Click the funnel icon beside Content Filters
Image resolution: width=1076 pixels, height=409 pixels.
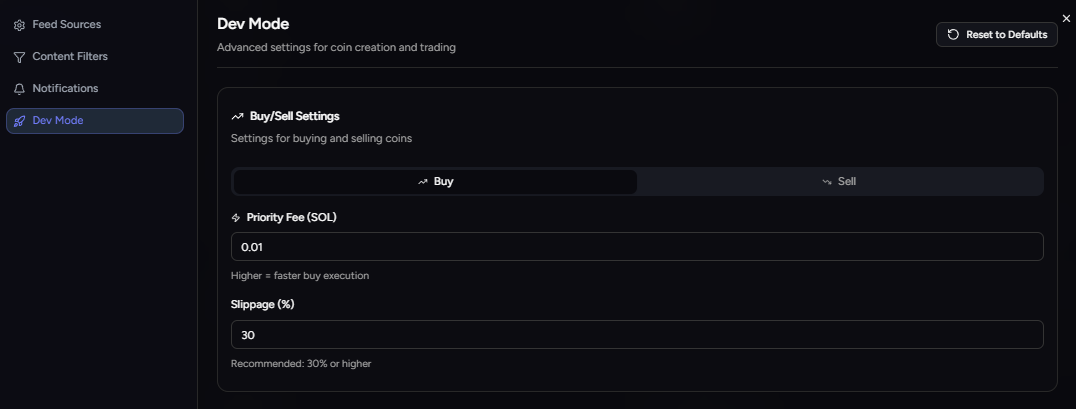(x=19, y=57)
